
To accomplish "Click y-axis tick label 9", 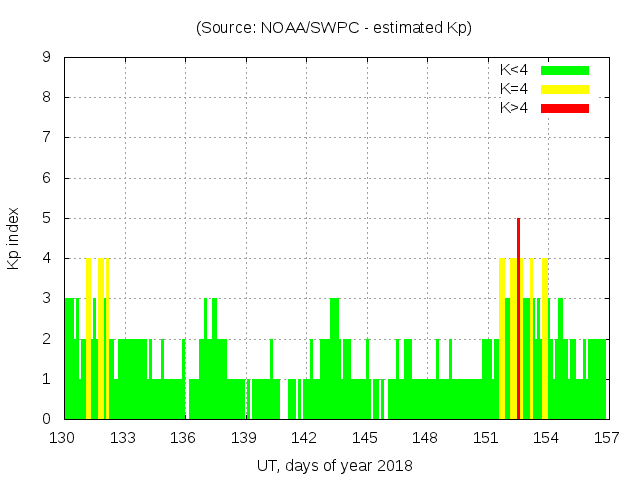I will click(47, 57).
